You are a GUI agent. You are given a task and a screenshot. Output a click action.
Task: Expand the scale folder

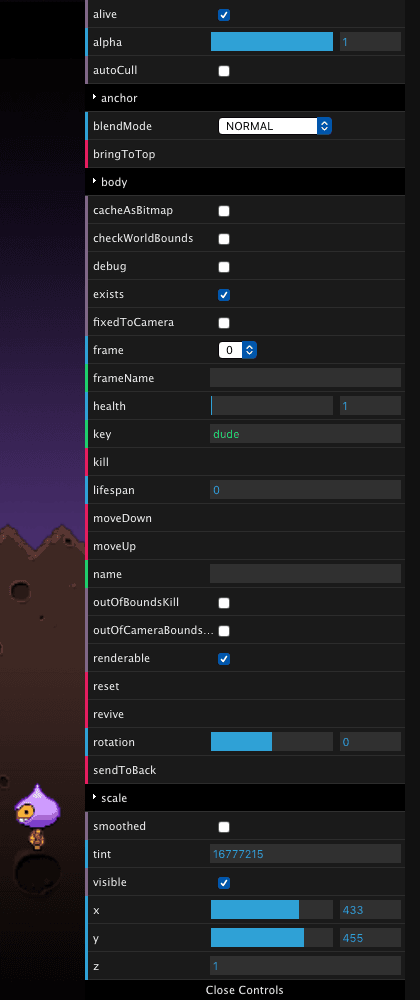pyautogui.click(x=245, y=798)
